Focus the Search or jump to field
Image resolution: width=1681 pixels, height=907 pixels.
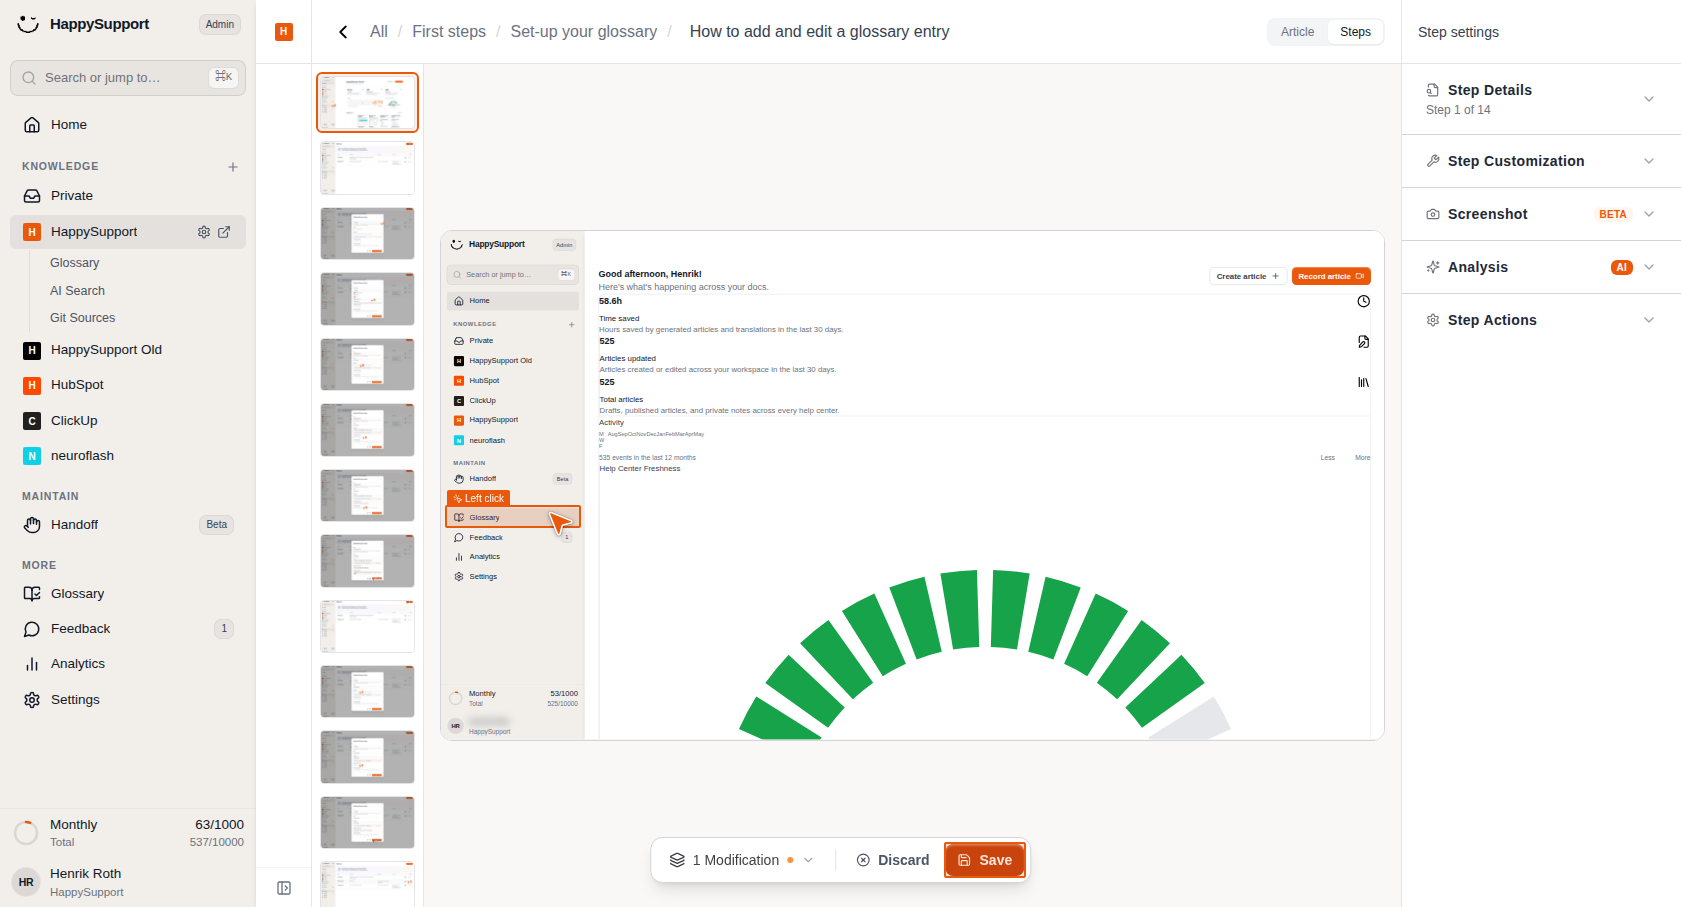[128, 78]
